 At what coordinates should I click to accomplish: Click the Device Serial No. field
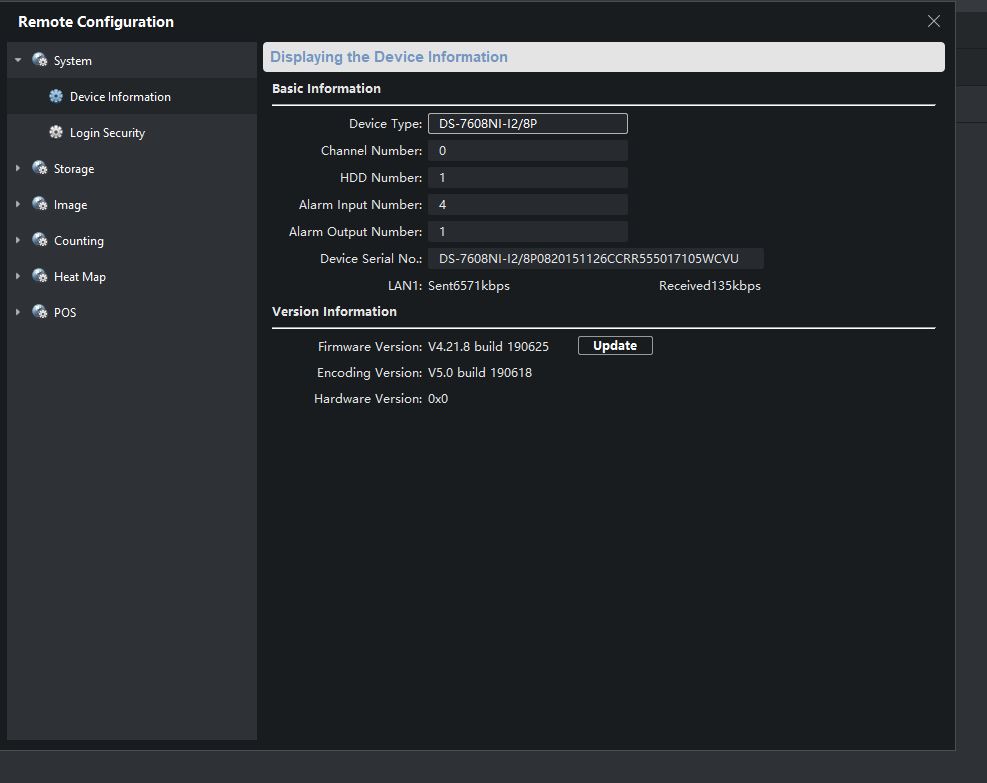(595, 259)
